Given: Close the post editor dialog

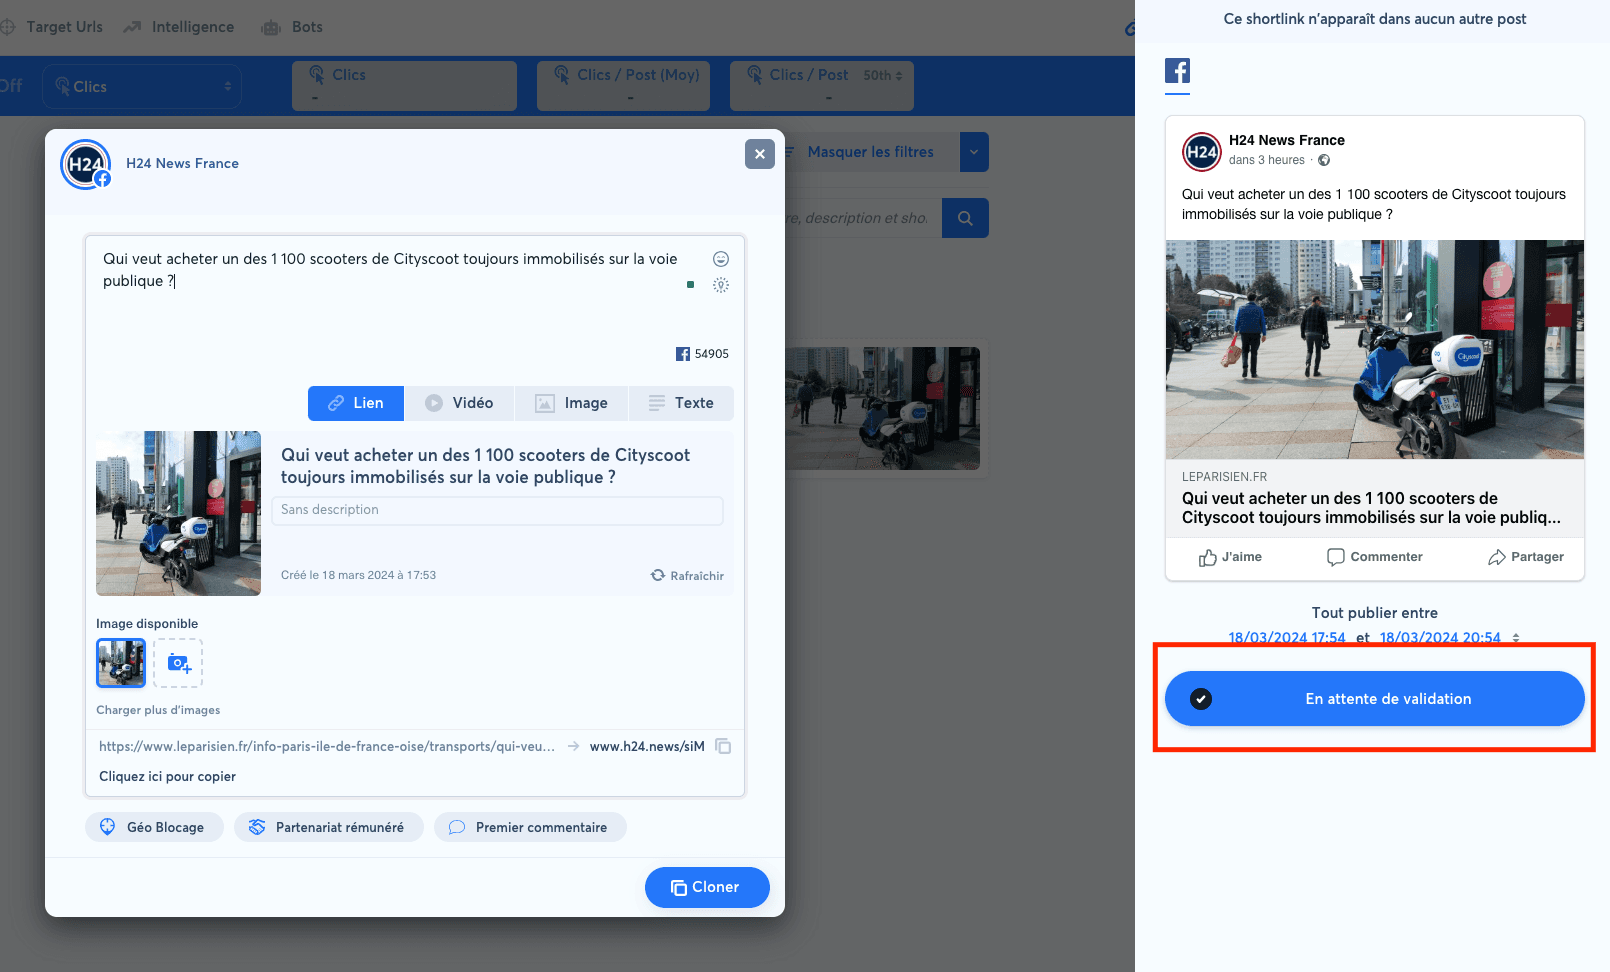Looking at the screenshot, I should (760, 154).
